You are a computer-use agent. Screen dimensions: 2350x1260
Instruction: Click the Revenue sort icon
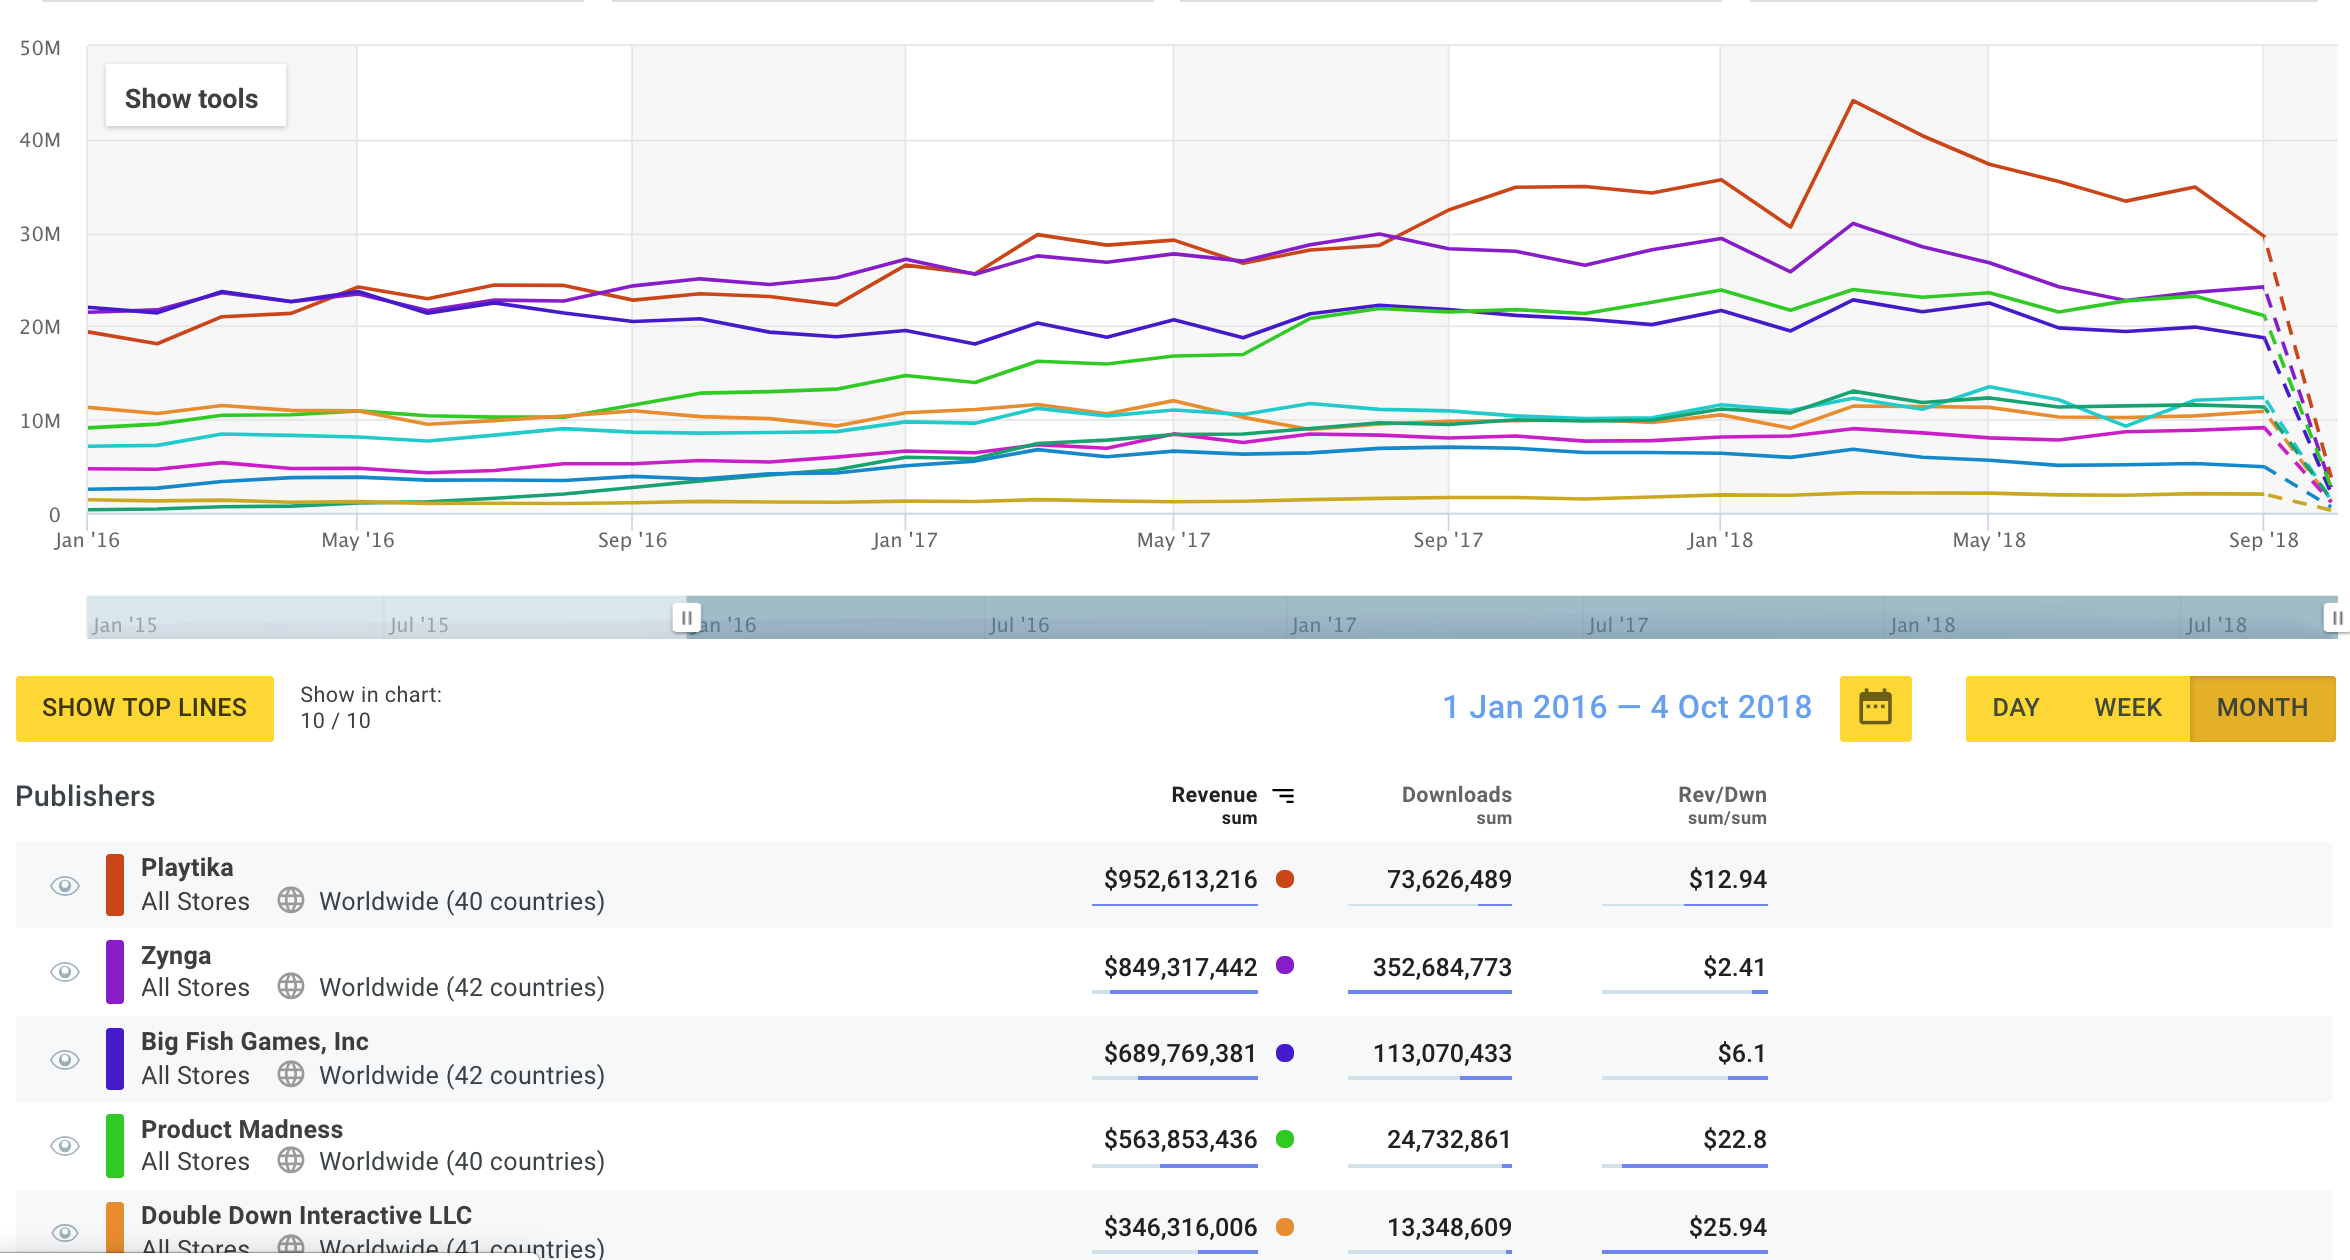1283,795
